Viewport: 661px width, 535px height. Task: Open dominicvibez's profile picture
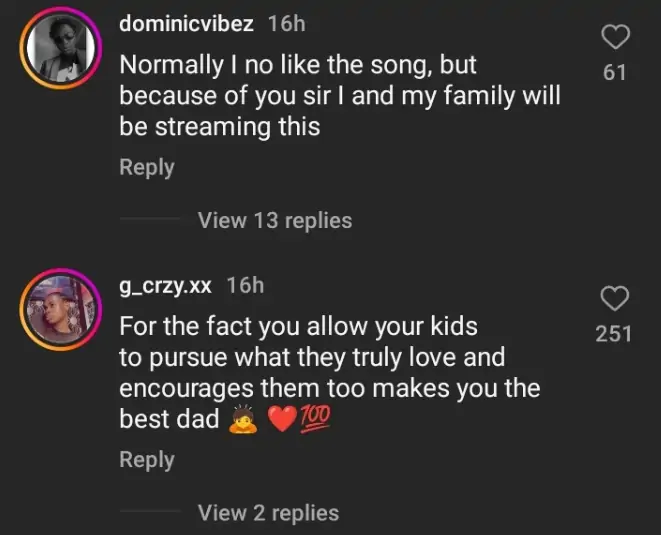click(59, 48)
